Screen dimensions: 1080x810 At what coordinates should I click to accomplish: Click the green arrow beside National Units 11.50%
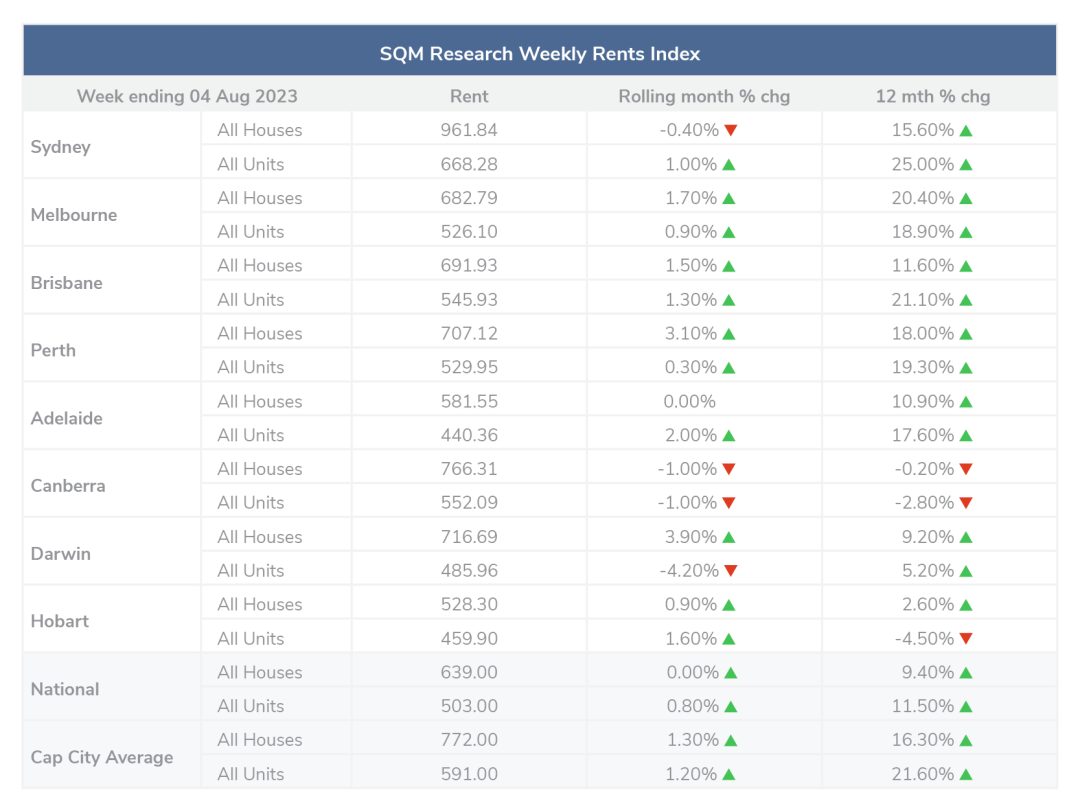point(966,707)
